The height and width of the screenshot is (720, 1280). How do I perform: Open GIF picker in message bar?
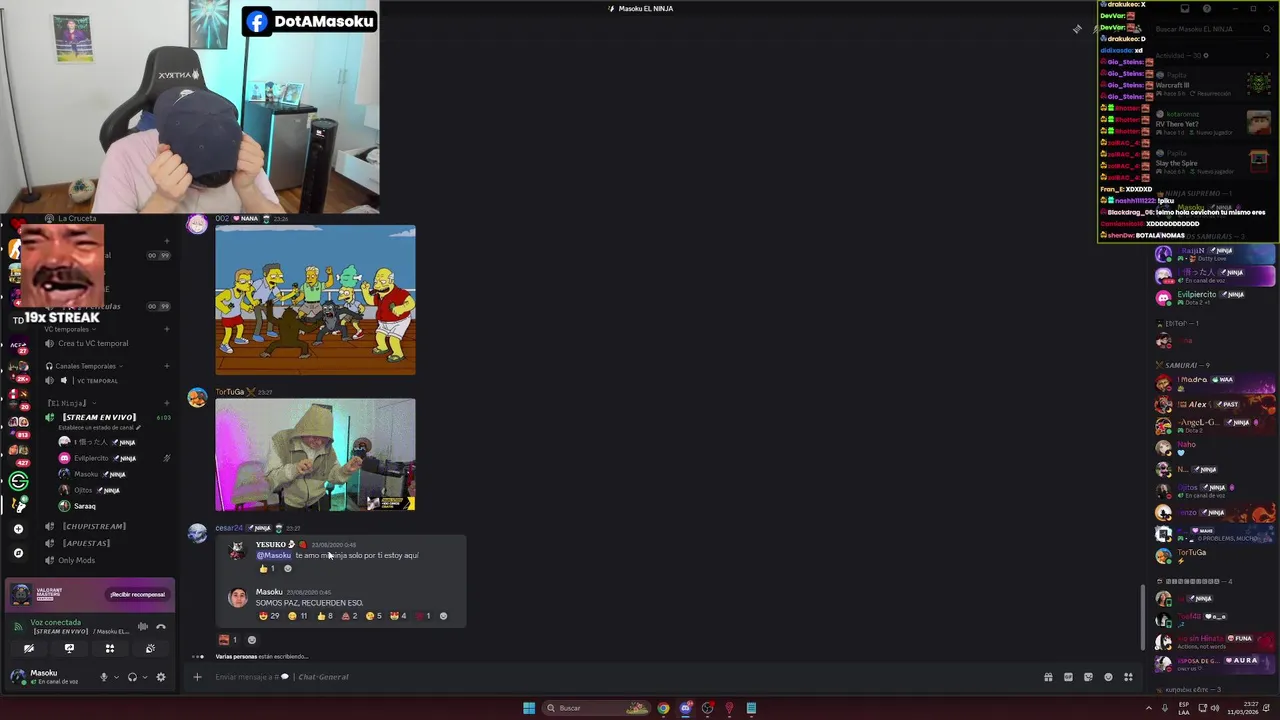coord(1068,677)
